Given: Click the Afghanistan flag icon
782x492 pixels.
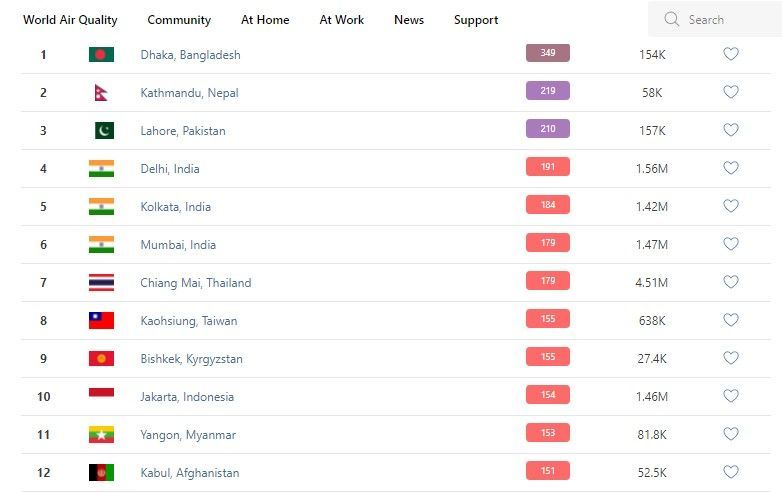Looking at the screenshot, I should coord(101,473).
